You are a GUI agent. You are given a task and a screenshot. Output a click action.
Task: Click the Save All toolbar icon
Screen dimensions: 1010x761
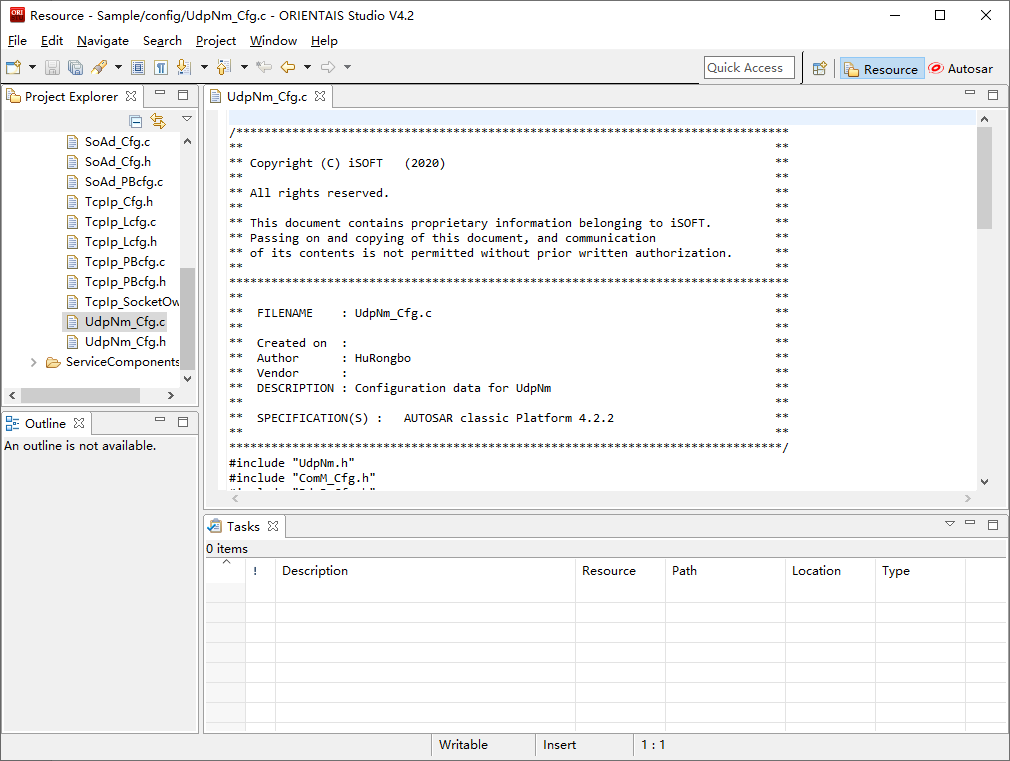point(75,68)
